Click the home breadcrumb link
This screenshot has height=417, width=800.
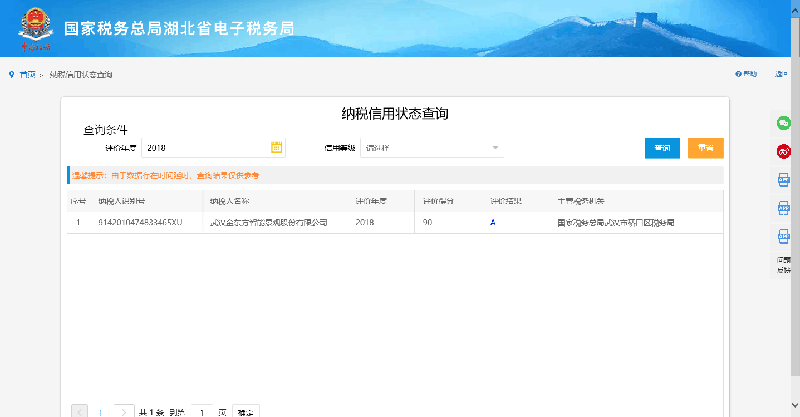(28, 75)
